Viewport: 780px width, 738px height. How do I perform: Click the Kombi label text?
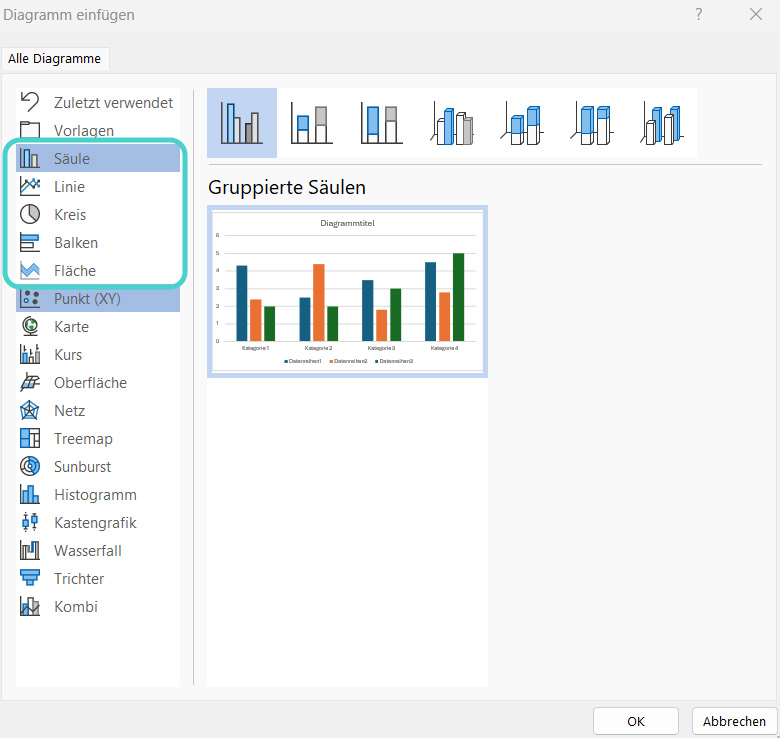pyautogui.click(x=76, y=607)
